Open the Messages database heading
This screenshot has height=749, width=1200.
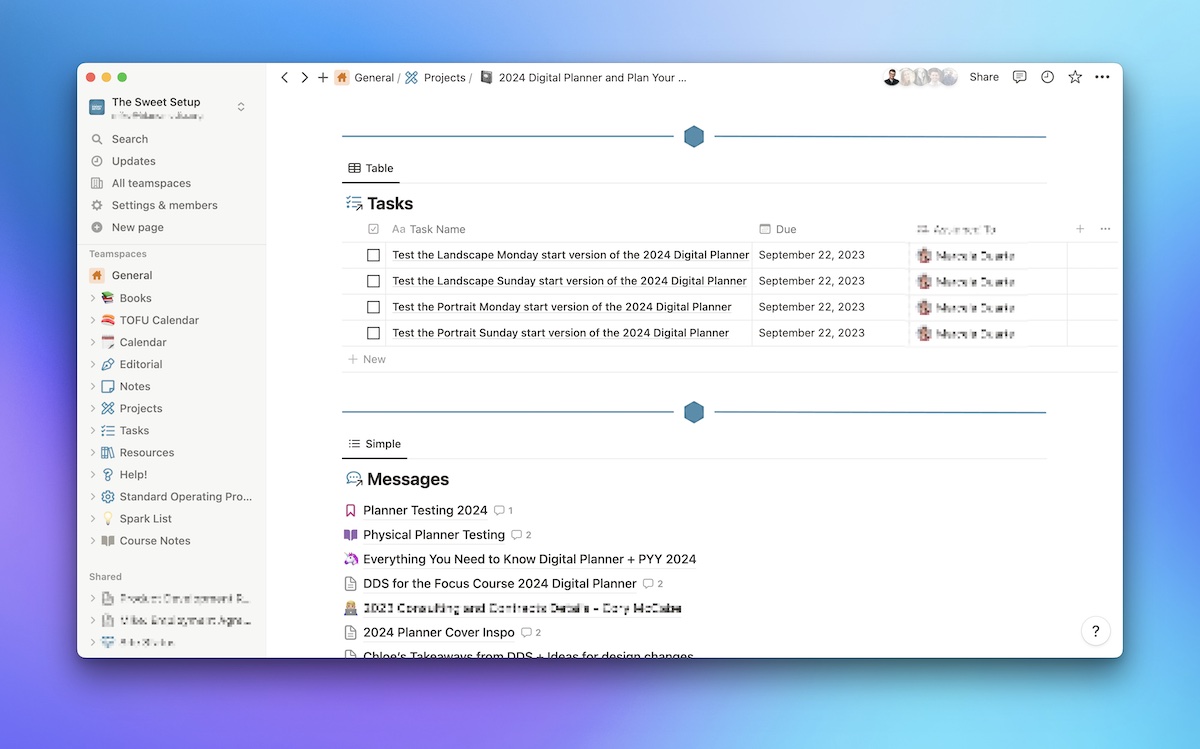pyautogui.click(x=408, y=480)
